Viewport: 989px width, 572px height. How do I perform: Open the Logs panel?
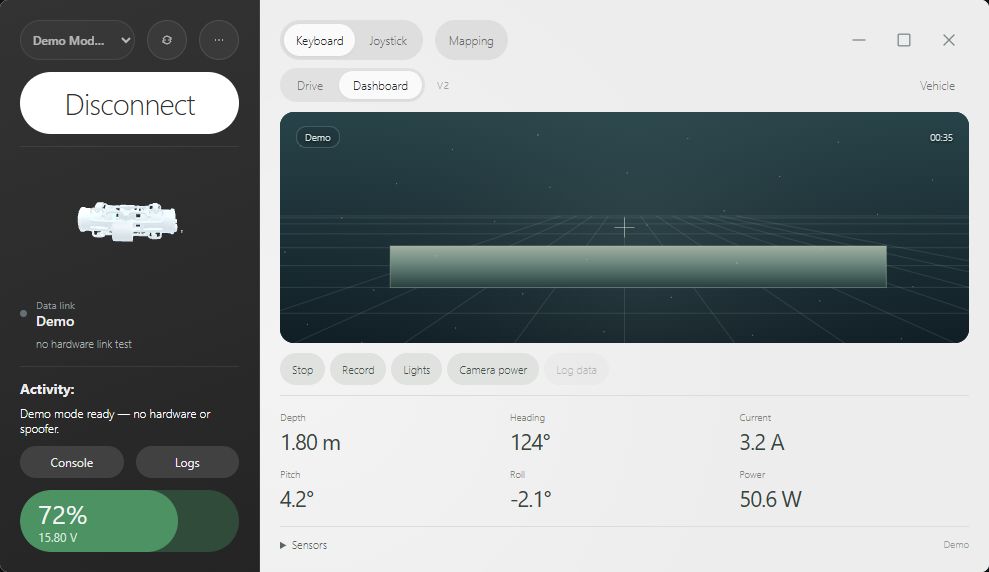click(187, 462)
